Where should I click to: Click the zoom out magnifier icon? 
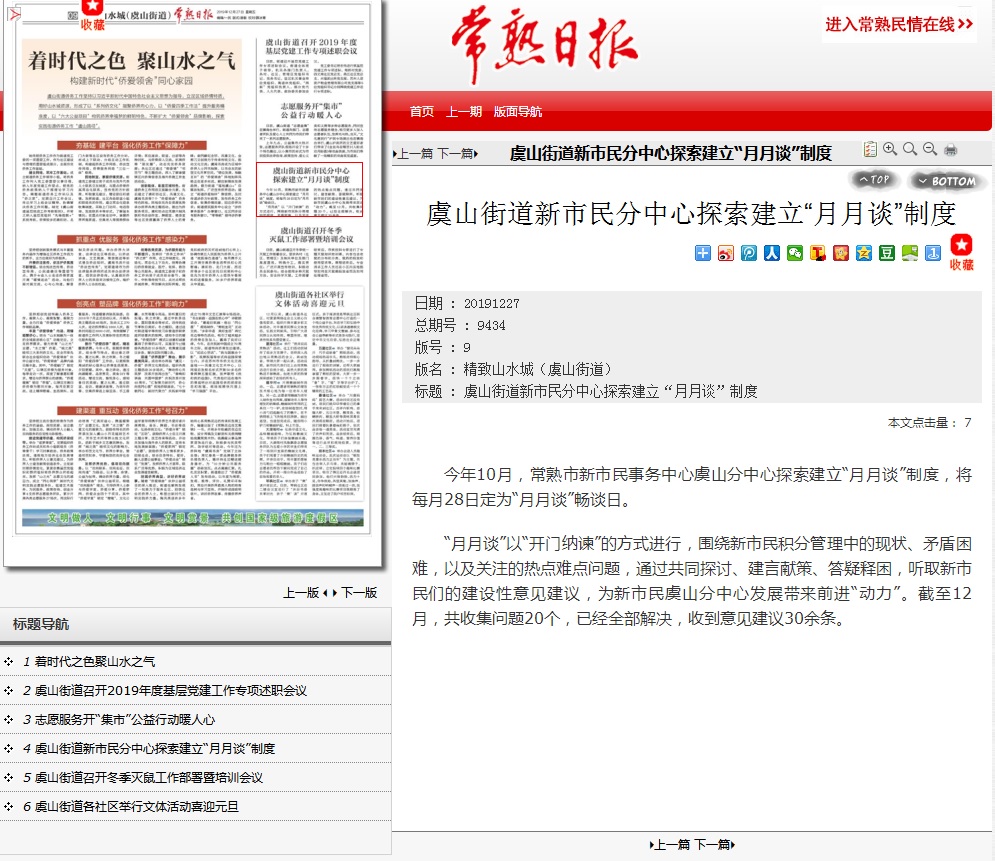930,149
